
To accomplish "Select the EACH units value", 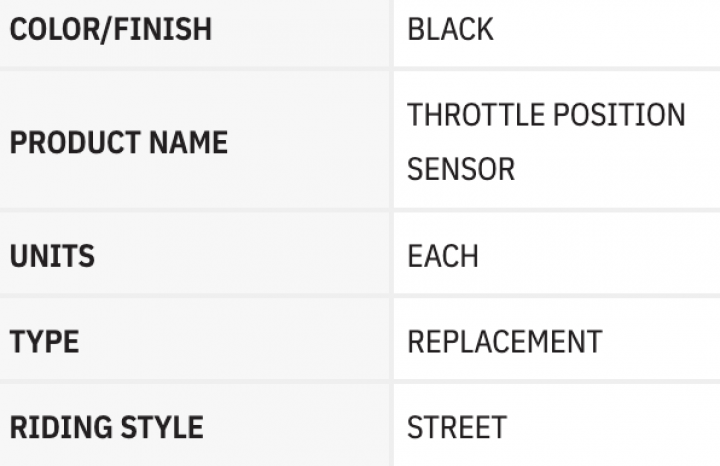I will [x=443, y=256].
